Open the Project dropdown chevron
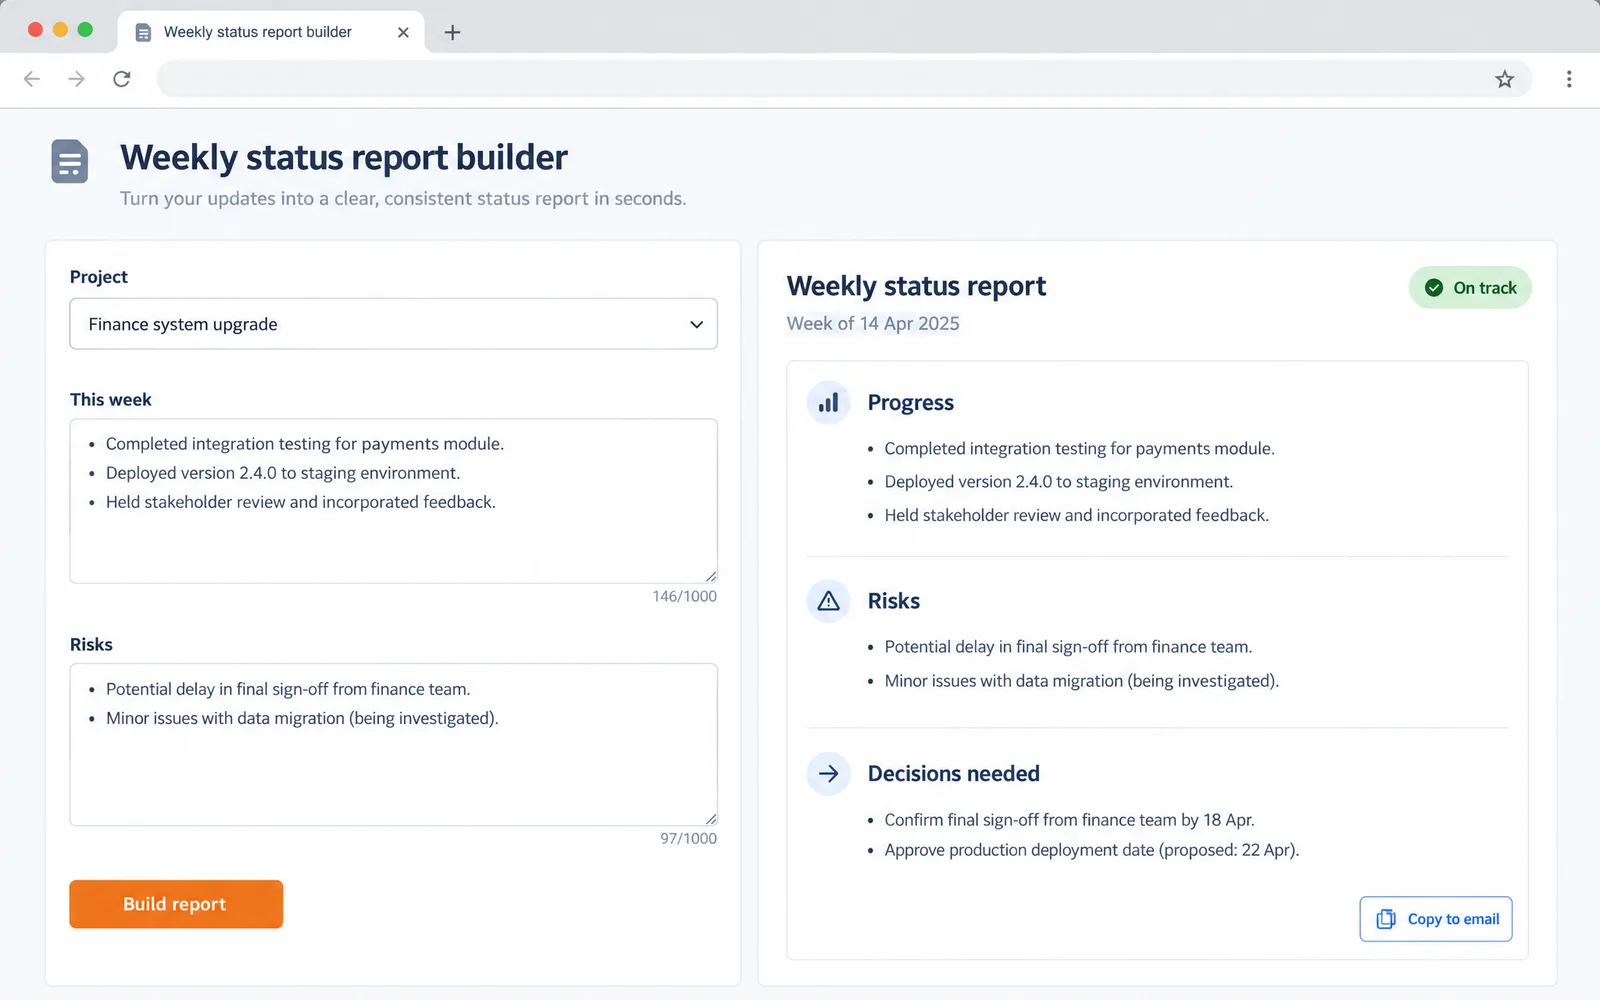Screen dimensions: 1600x1000 point(697,324)
